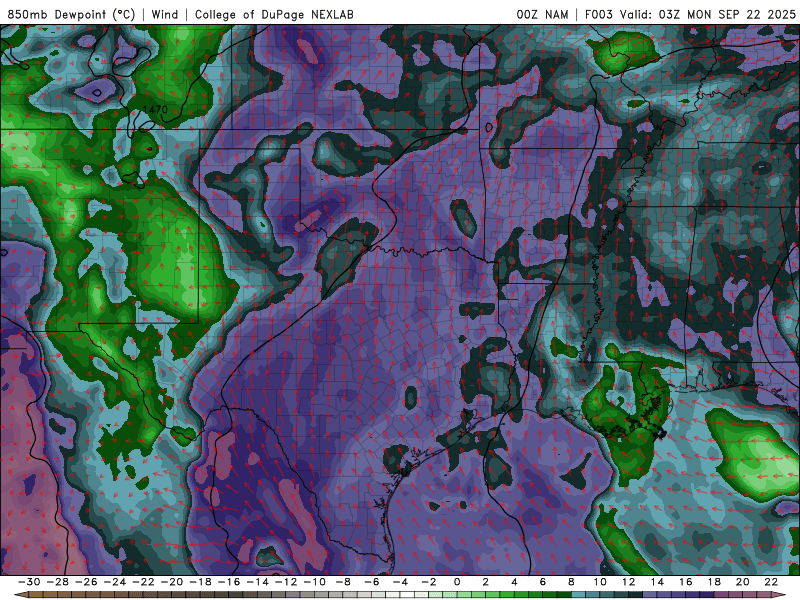Click the "-20" scale label
This screenshot has width=800, height=600.
171,582
